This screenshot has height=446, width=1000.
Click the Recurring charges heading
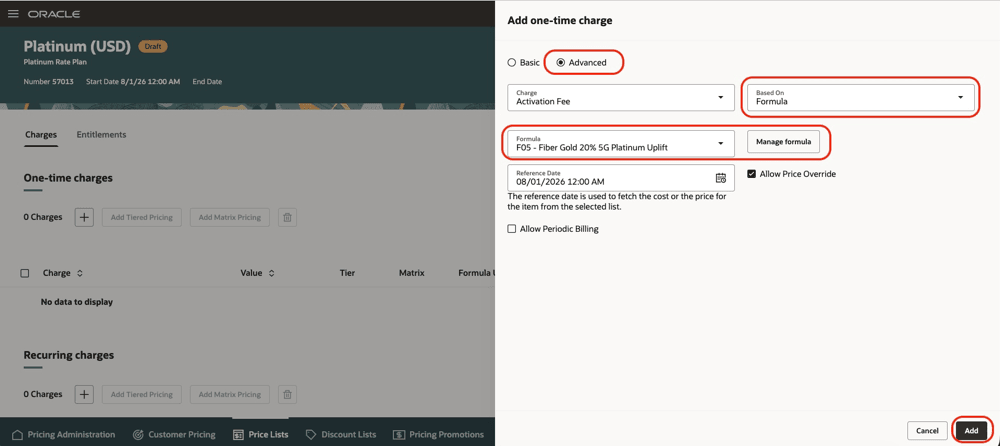[69, 355]
